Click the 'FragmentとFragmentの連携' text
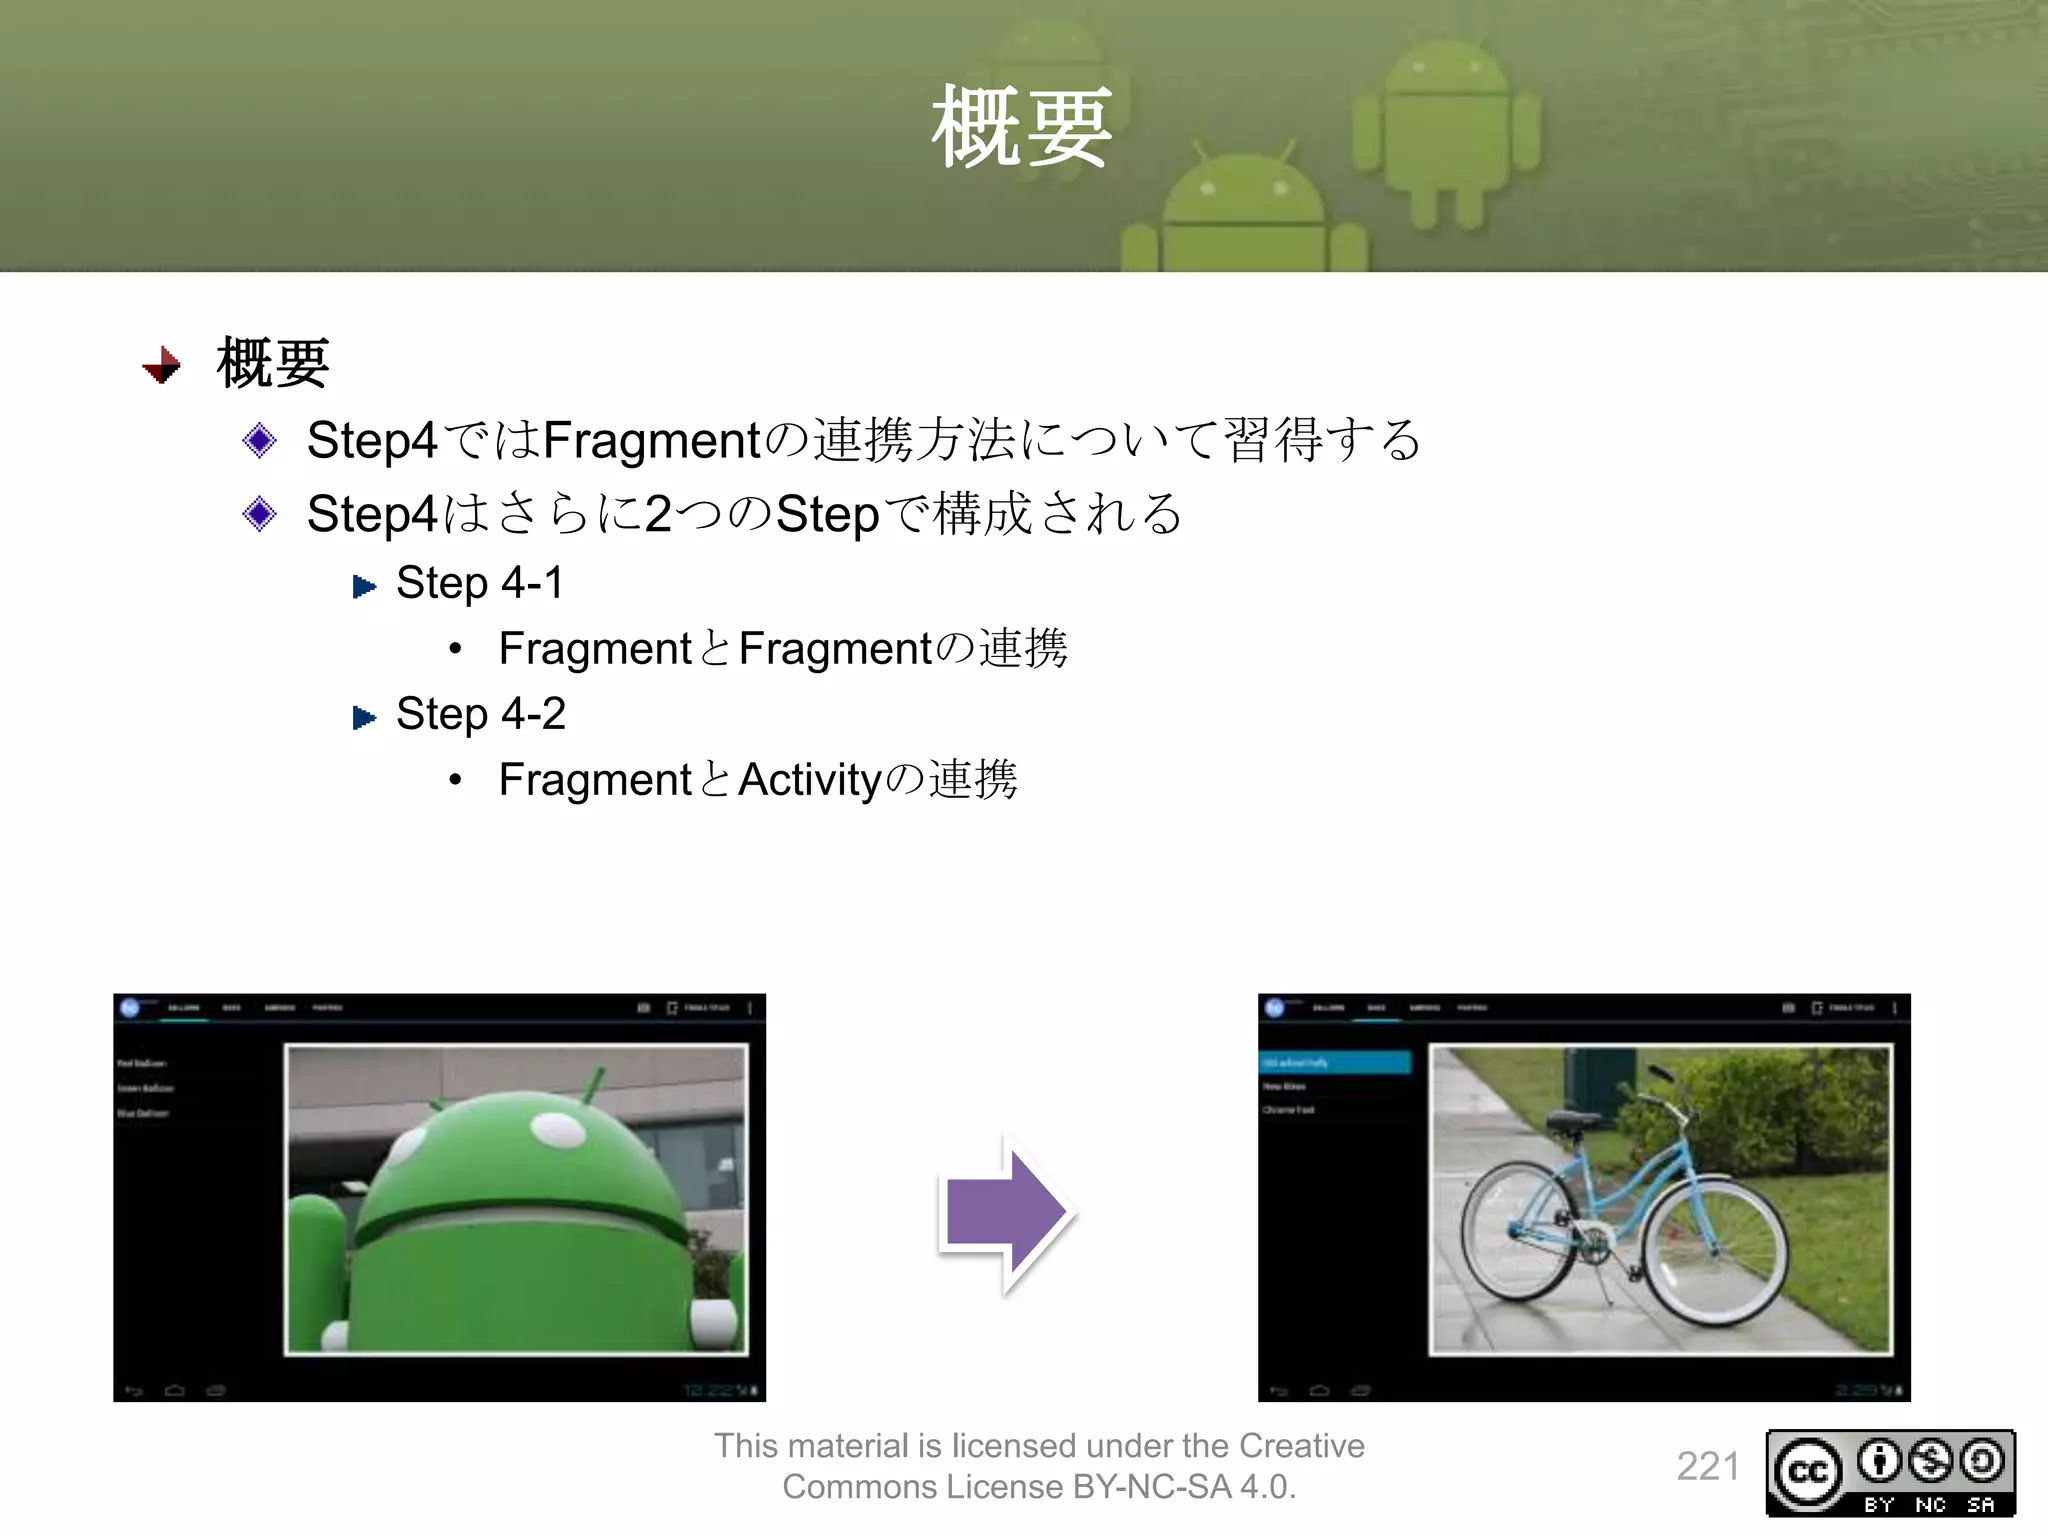 tap(783, 649)
